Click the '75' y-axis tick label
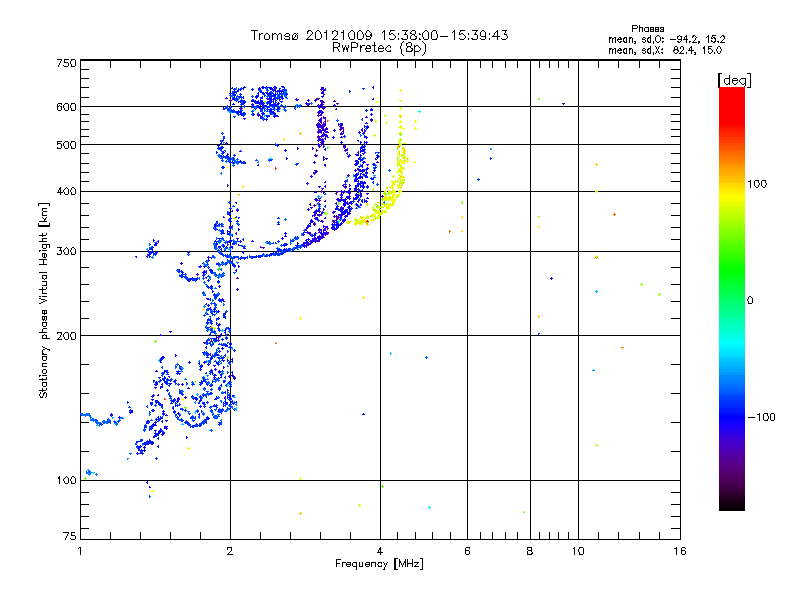This screenshot has height=600, width=800. [x=70, y=536]
